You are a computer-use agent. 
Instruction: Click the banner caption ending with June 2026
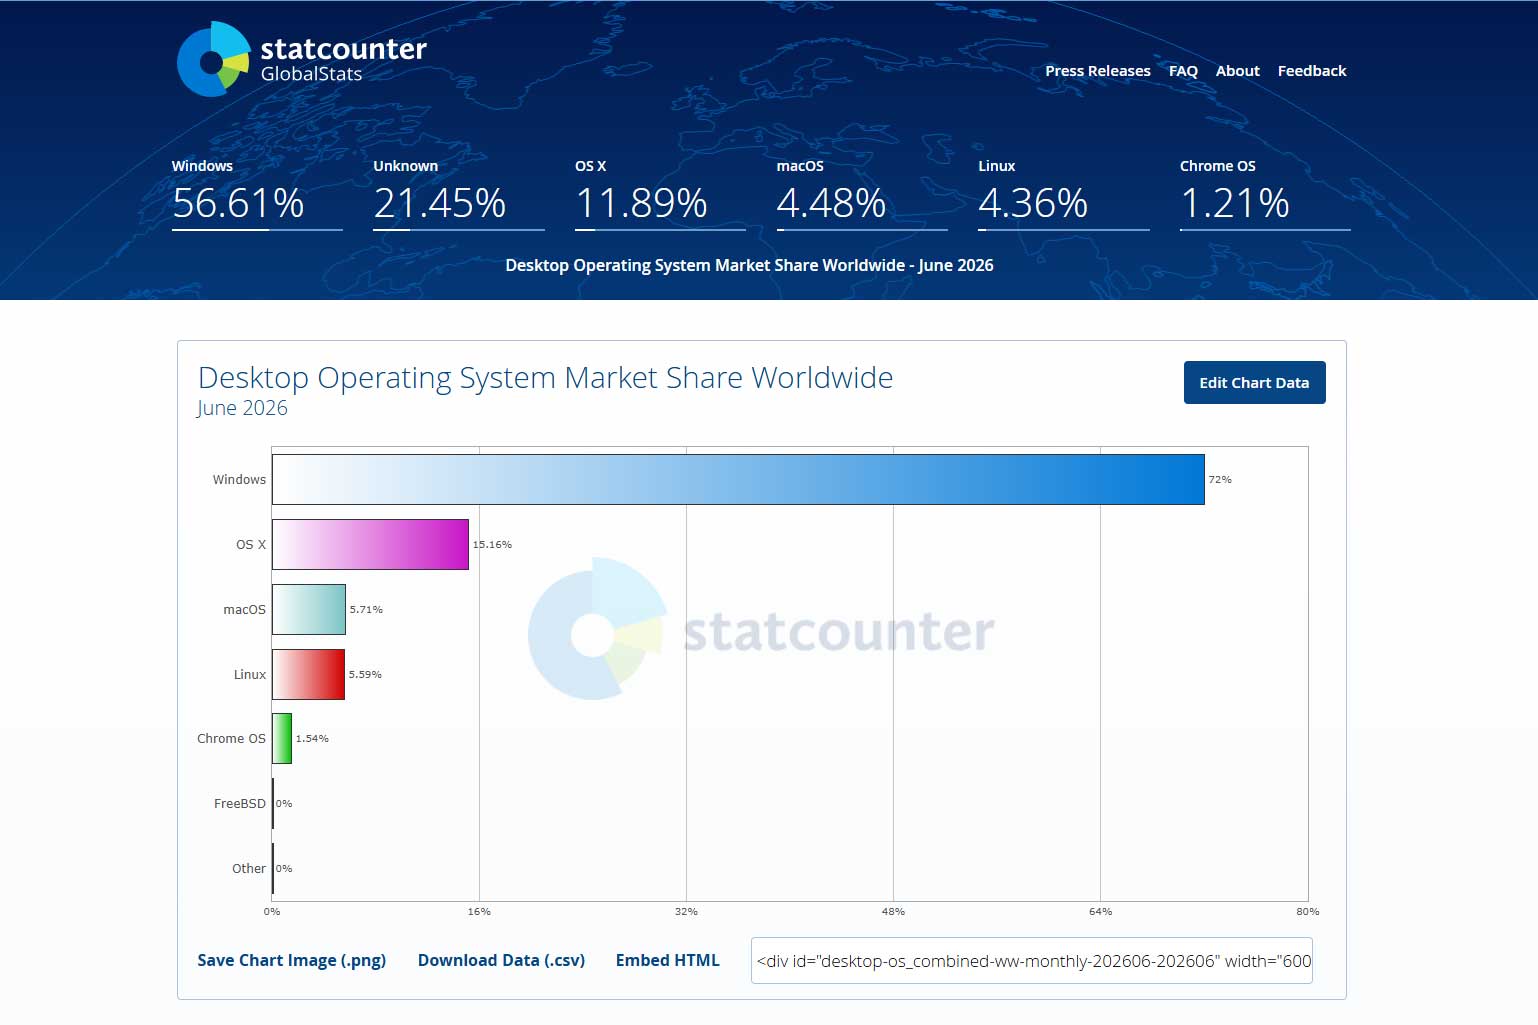749,265
